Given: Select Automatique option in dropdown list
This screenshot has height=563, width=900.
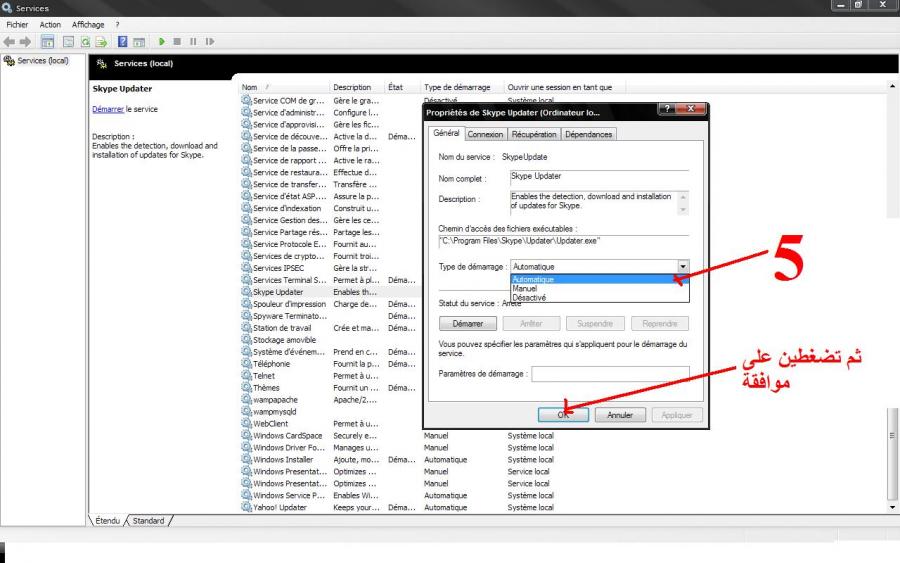Looking at the screenshot, I should 533,280.
